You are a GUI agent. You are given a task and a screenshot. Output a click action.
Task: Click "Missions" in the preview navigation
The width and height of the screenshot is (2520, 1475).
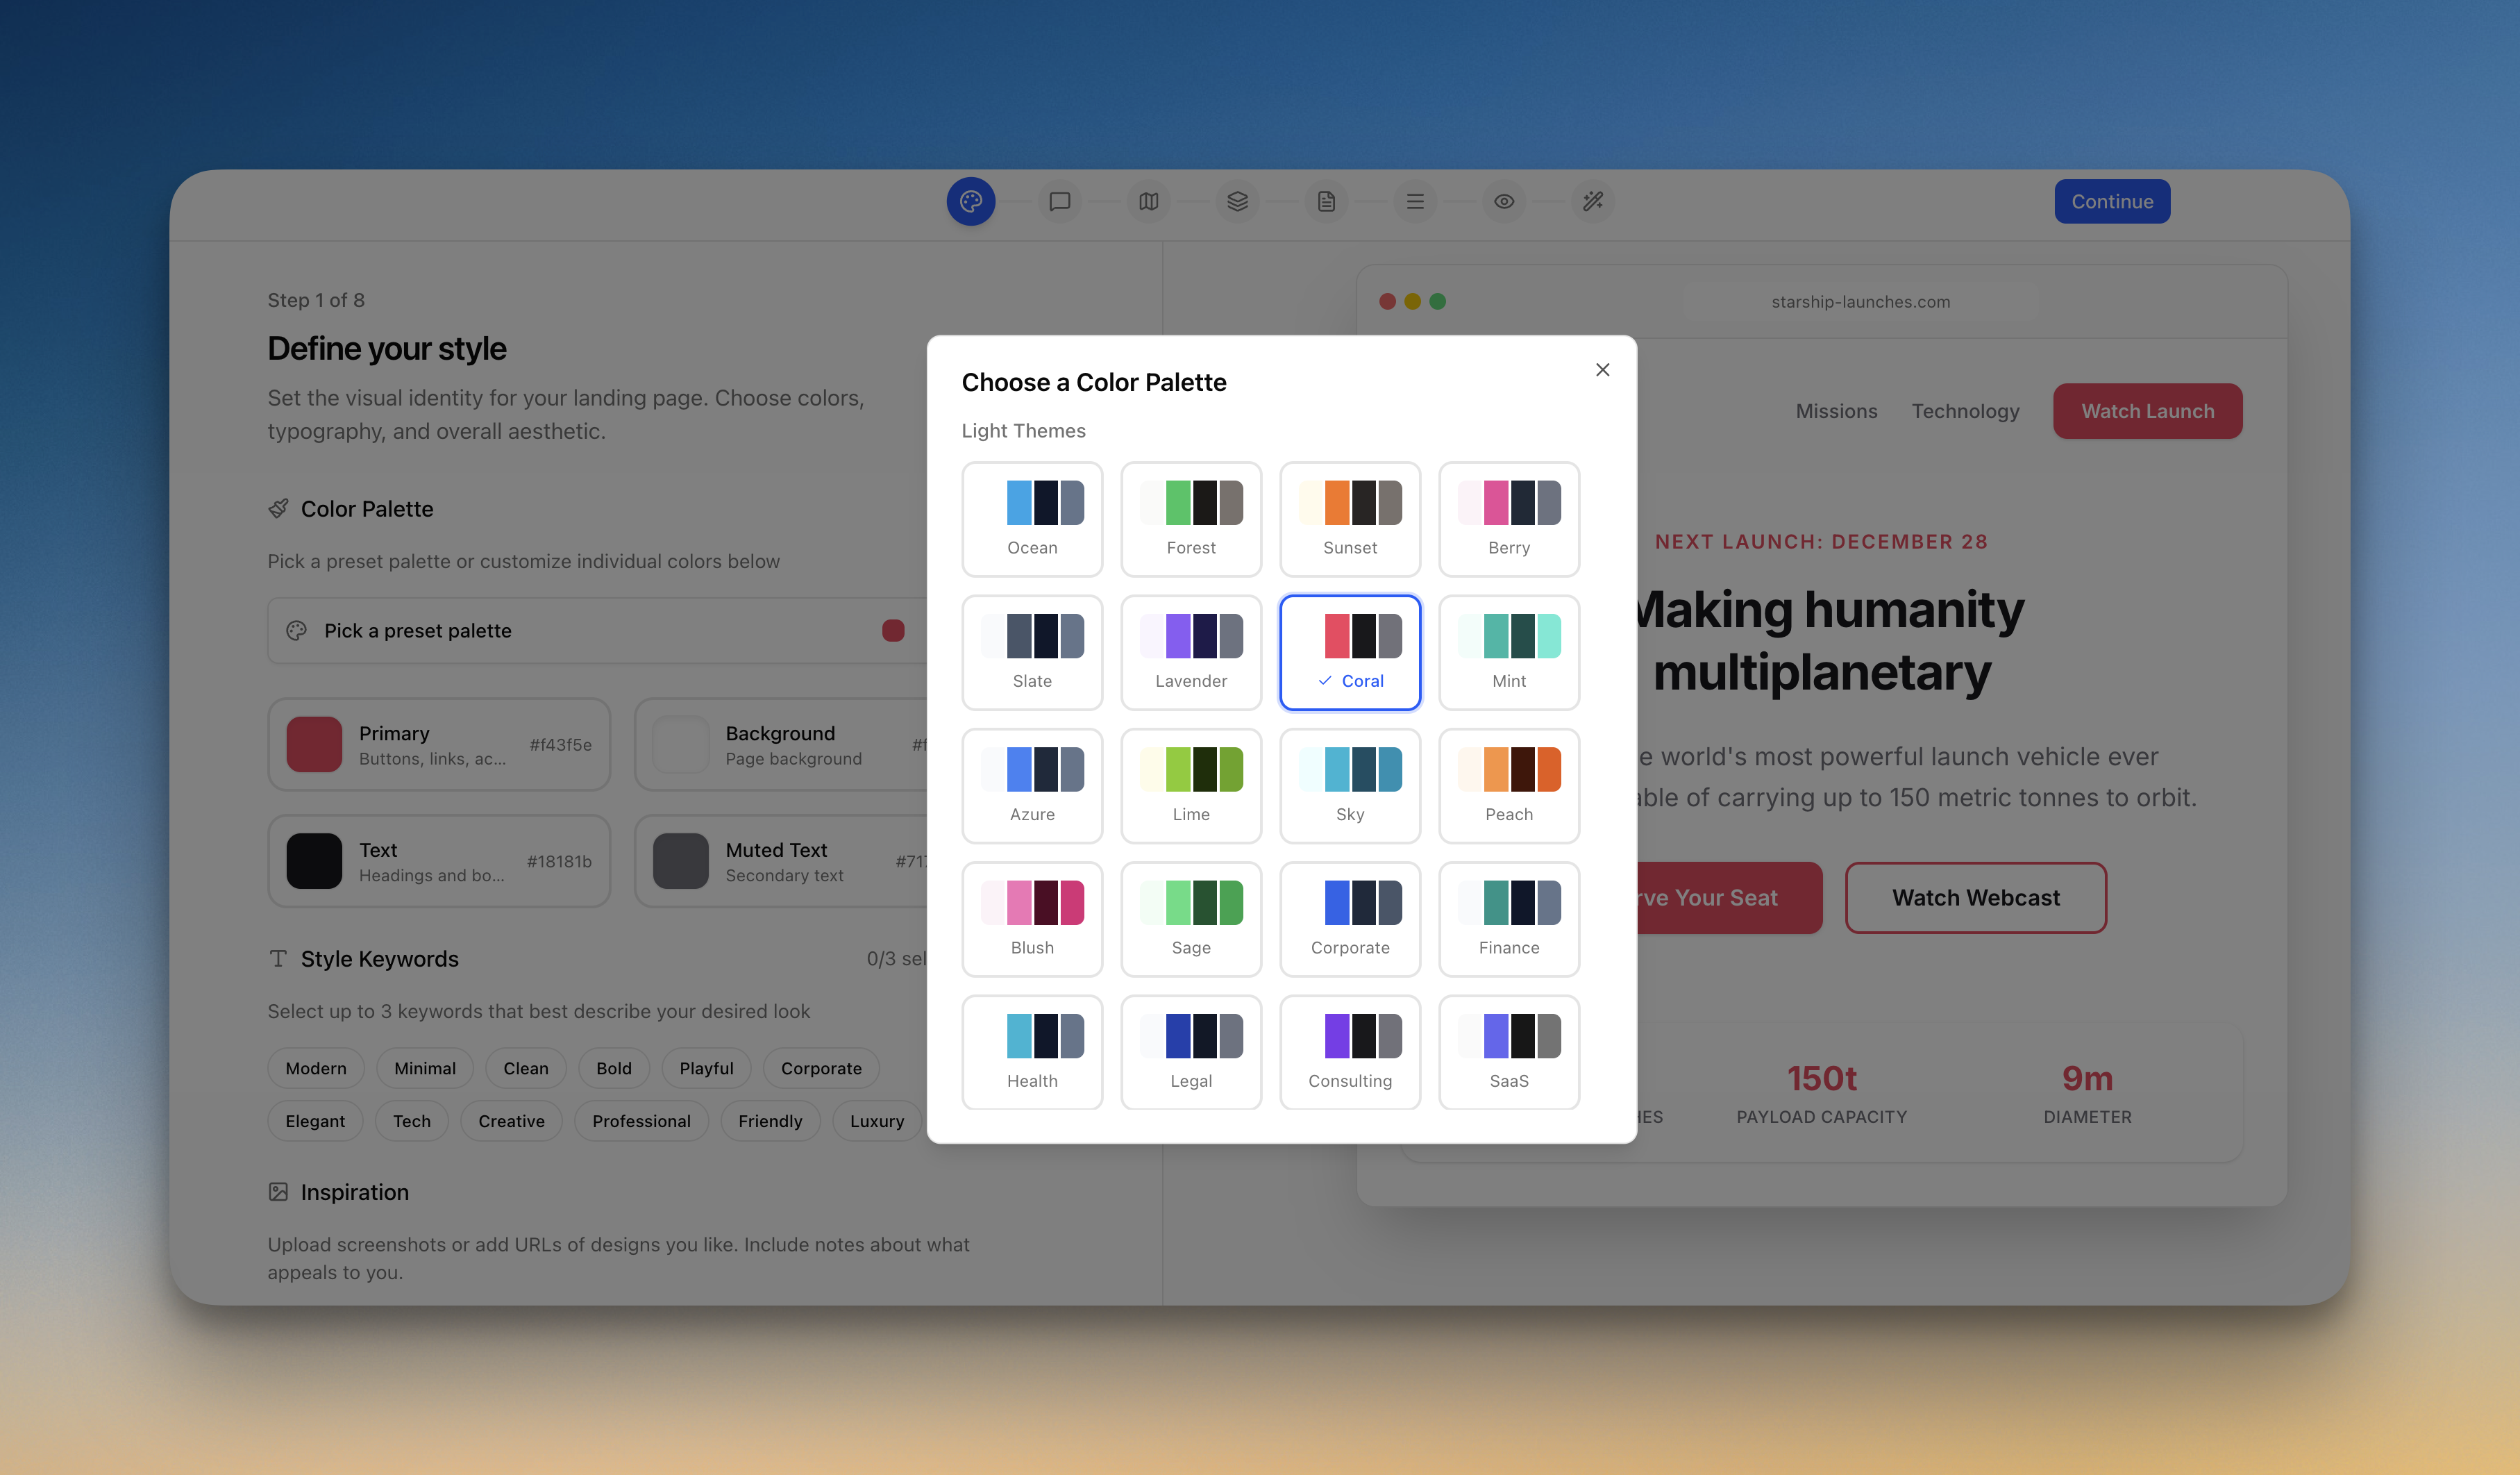pyautogui.click(x=1836, y=411)
